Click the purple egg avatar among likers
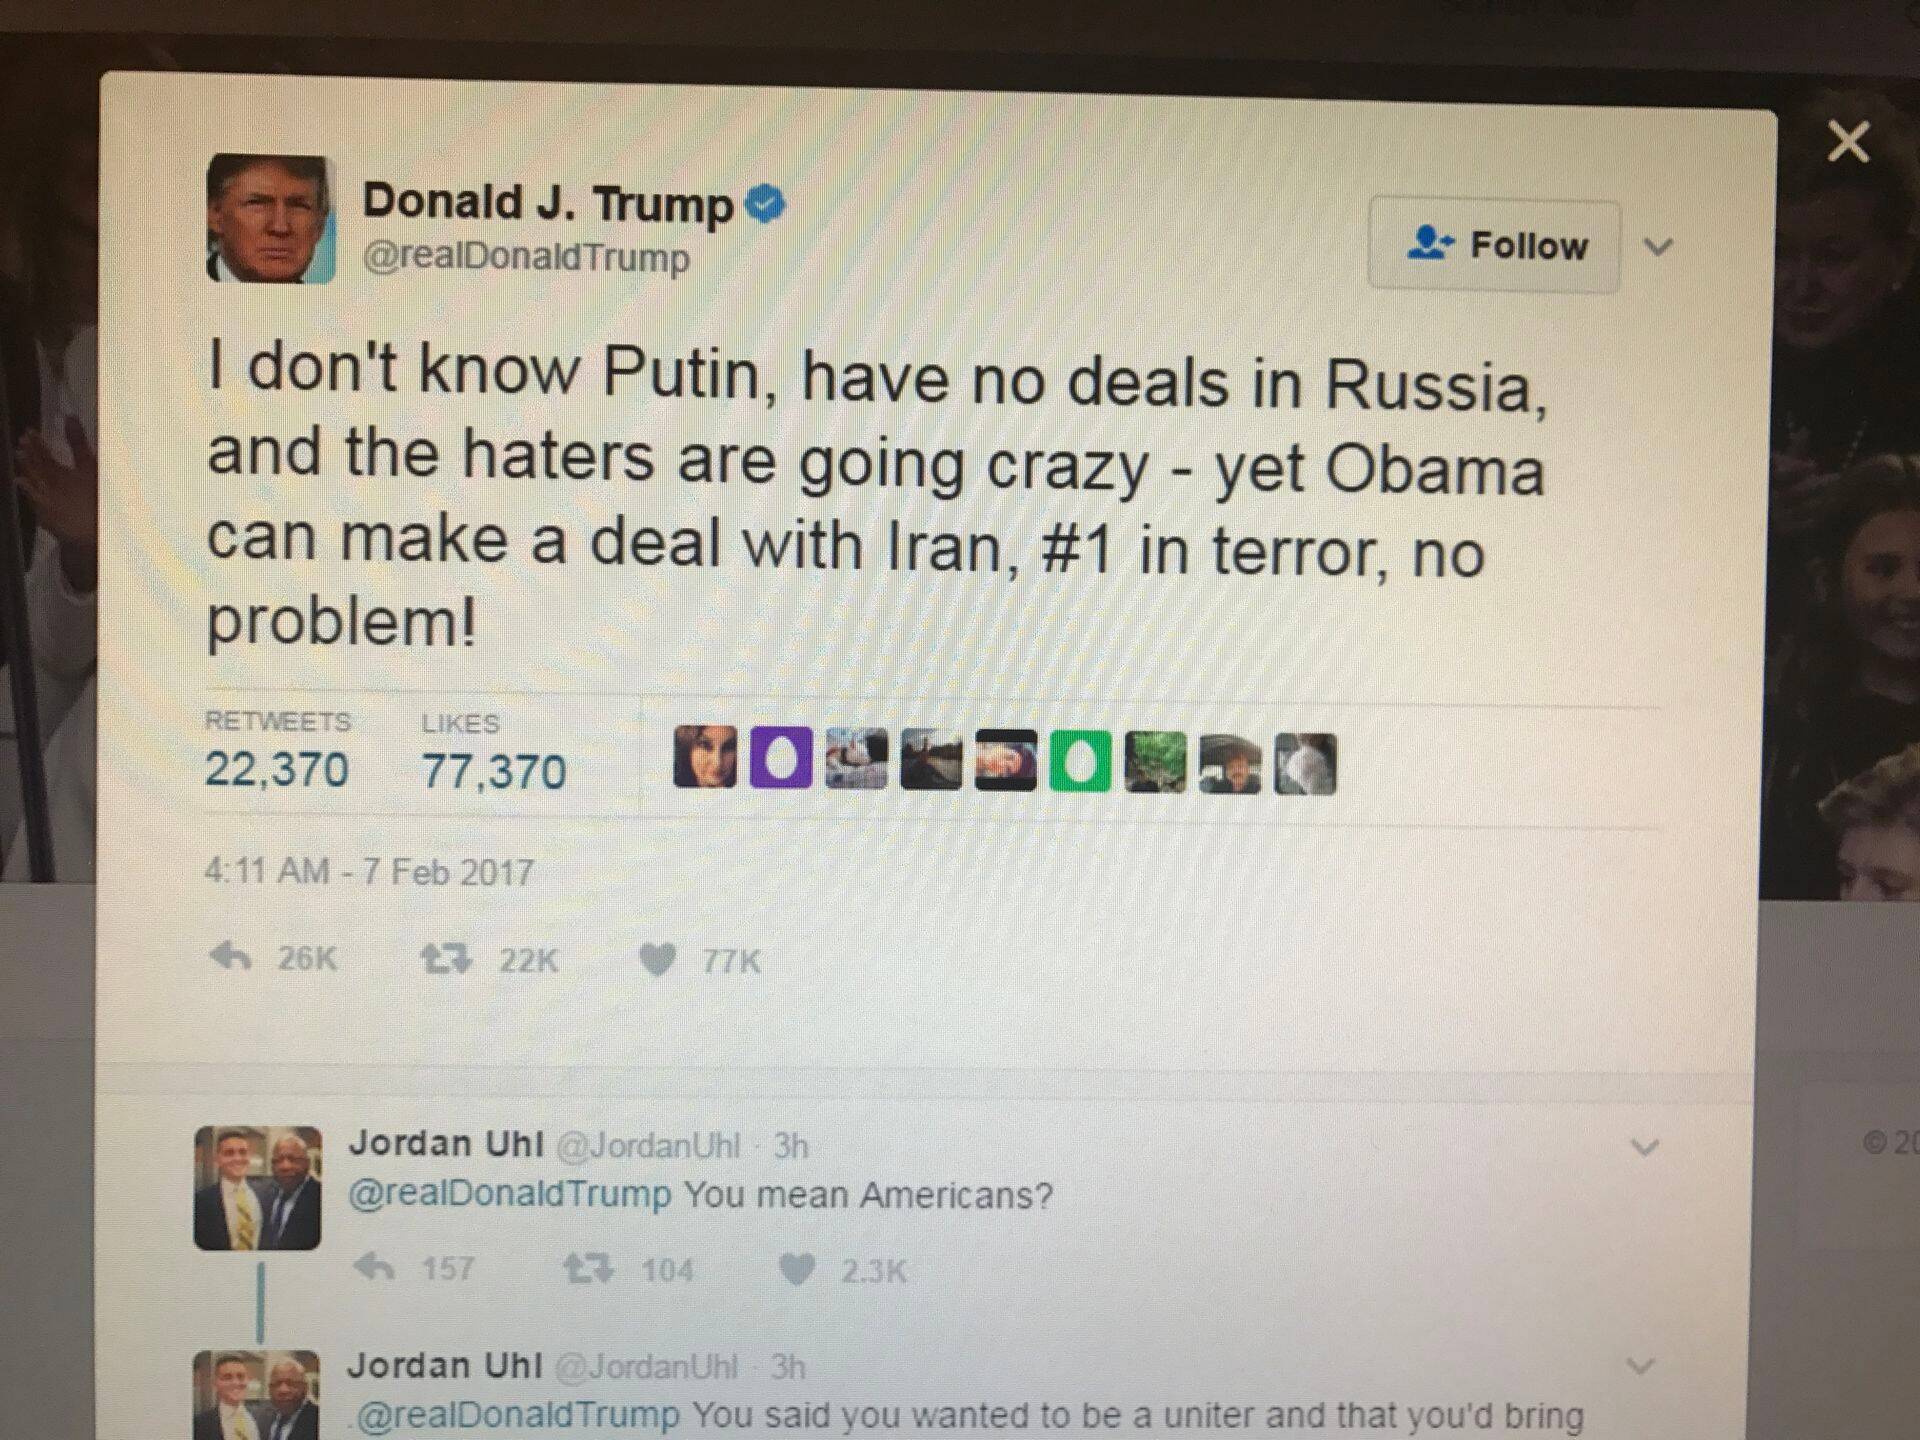 coord(781,759)
